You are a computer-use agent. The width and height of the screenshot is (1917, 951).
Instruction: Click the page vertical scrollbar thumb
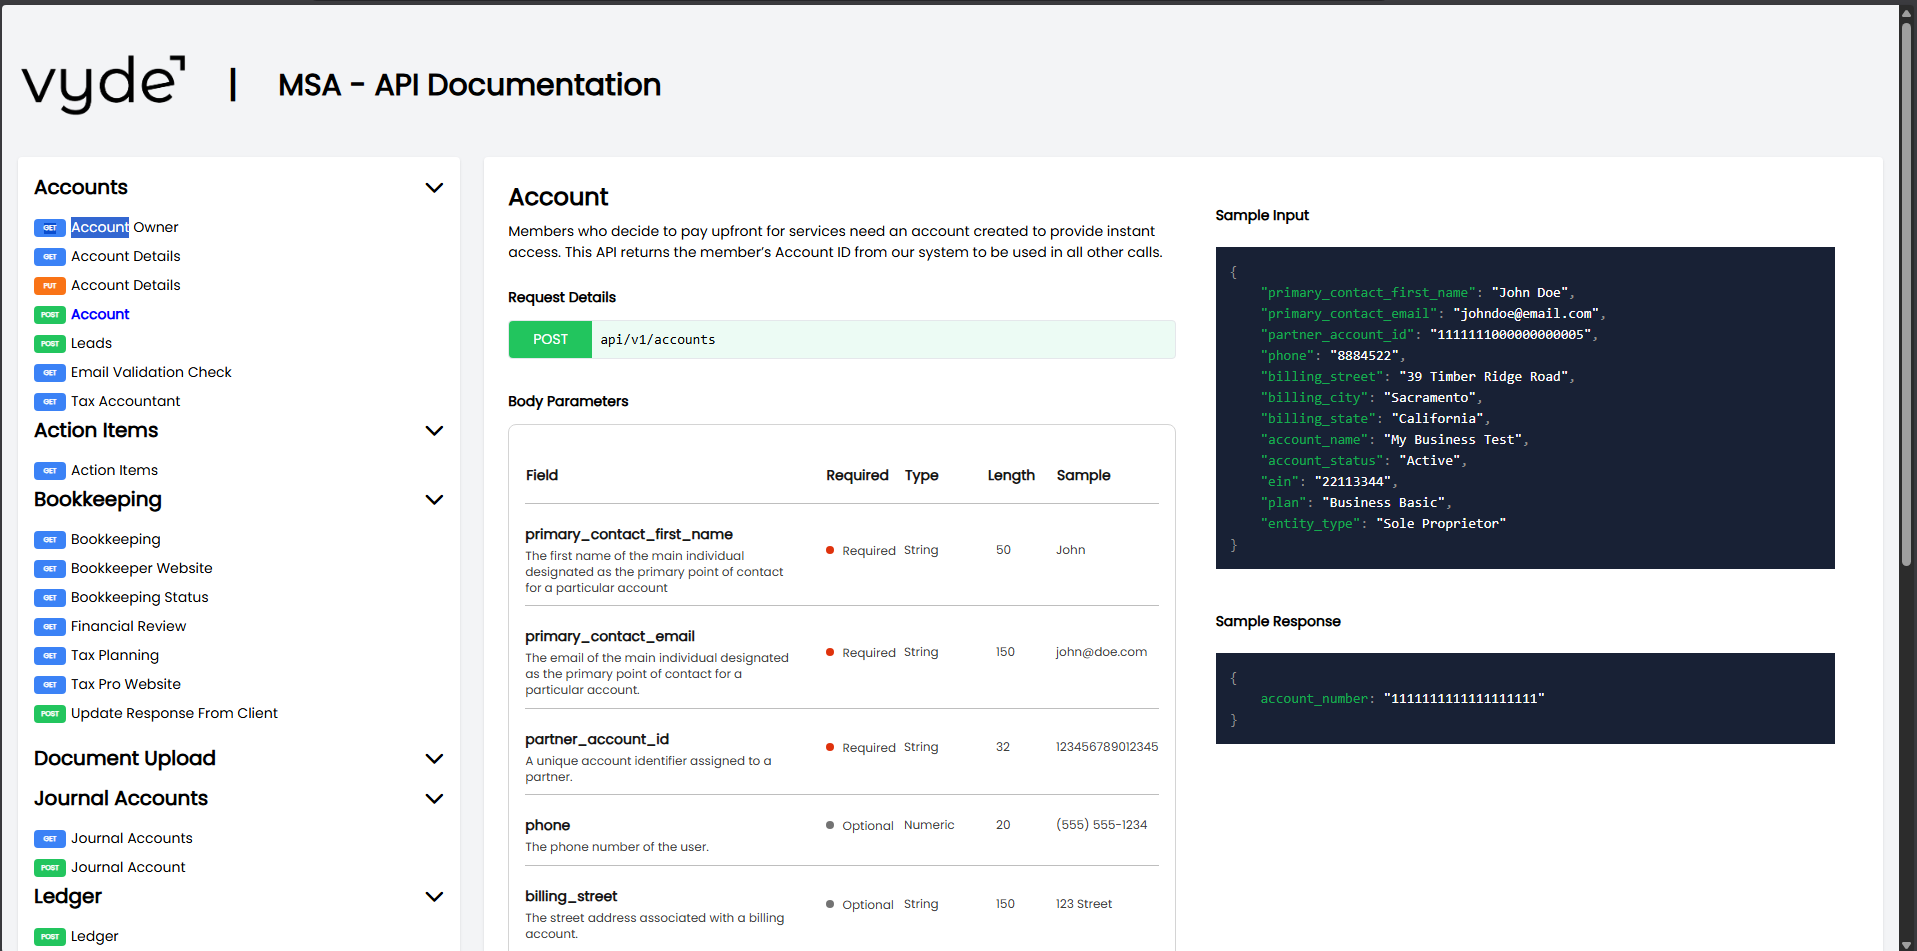point(1907,295)
